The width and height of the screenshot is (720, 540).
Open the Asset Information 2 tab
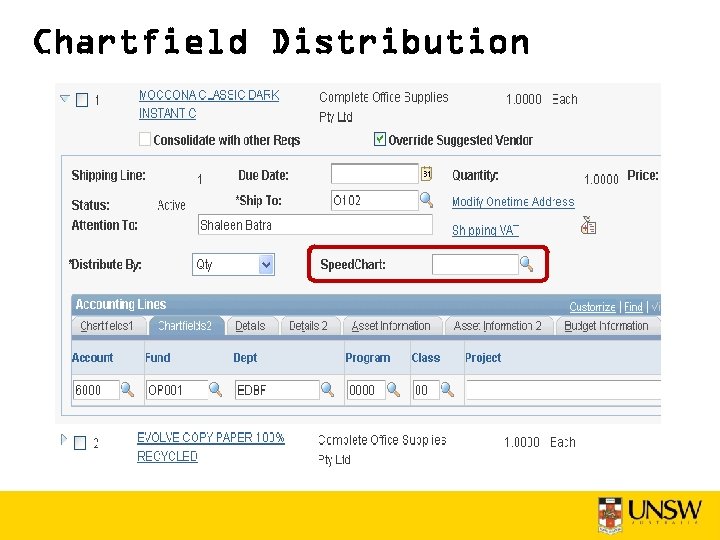[498, 326]
